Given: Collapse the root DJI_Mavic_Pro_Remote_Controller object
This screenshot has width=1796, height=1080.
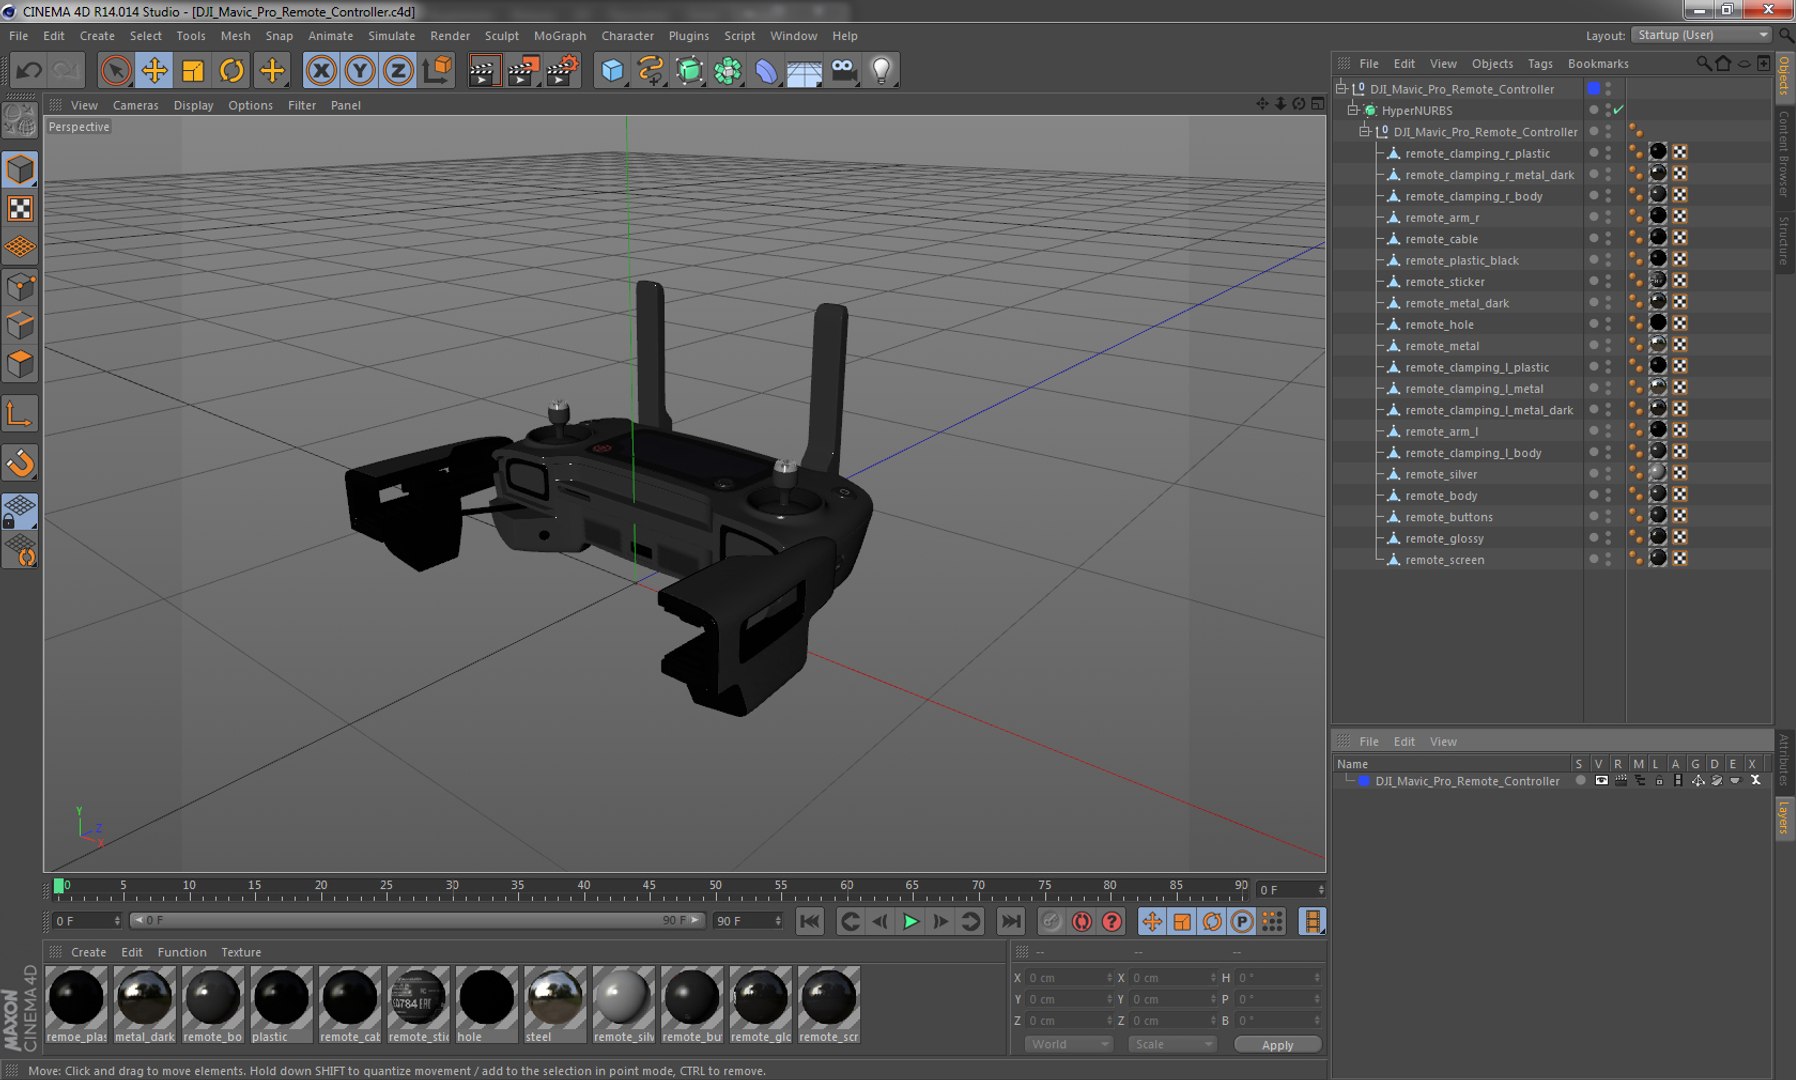Looking at the screenshot, I should [x=1341, y=88].
